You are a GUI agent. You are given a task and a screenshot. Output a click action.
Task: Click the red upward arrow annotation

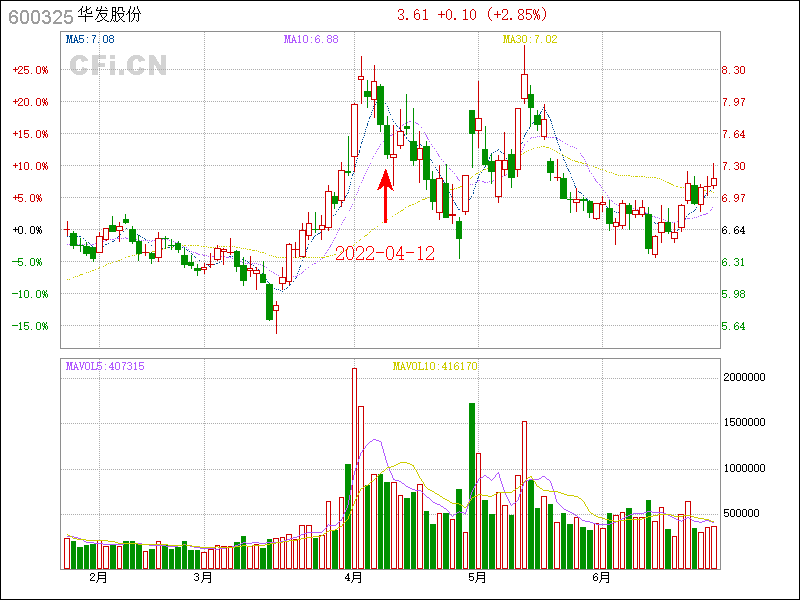(386, 197)
